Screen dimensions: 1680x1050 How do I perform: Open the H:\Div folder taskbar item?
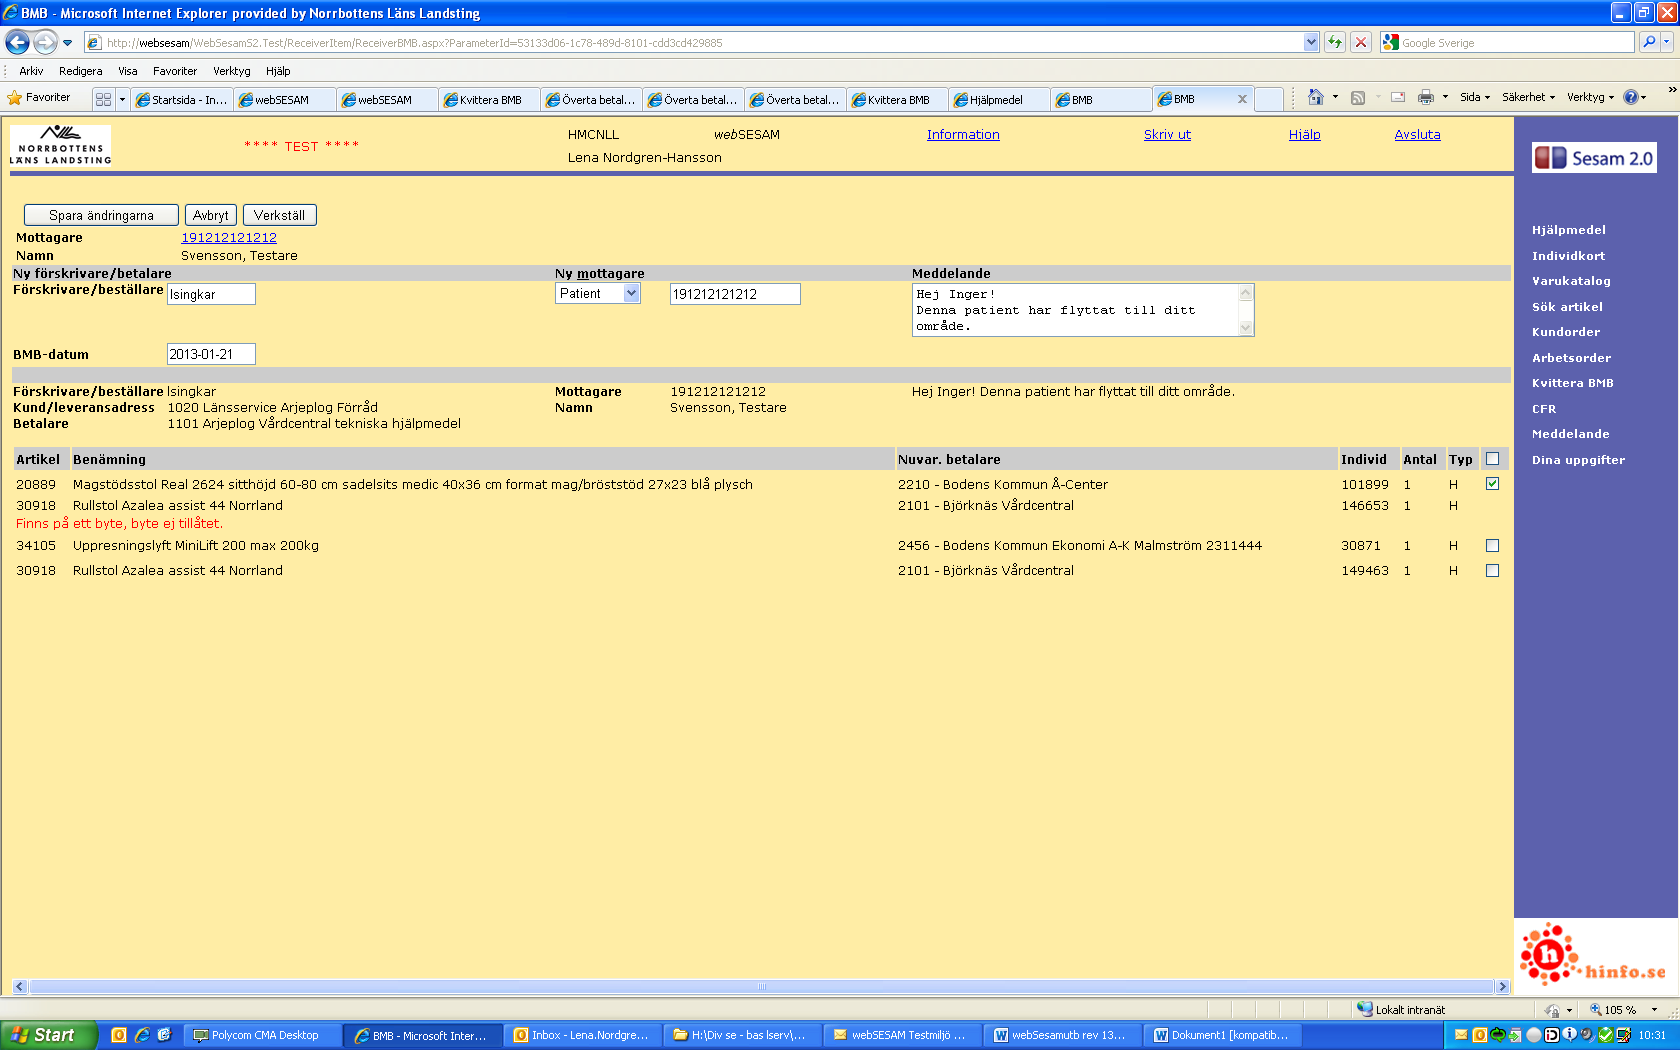(742, 1035)
